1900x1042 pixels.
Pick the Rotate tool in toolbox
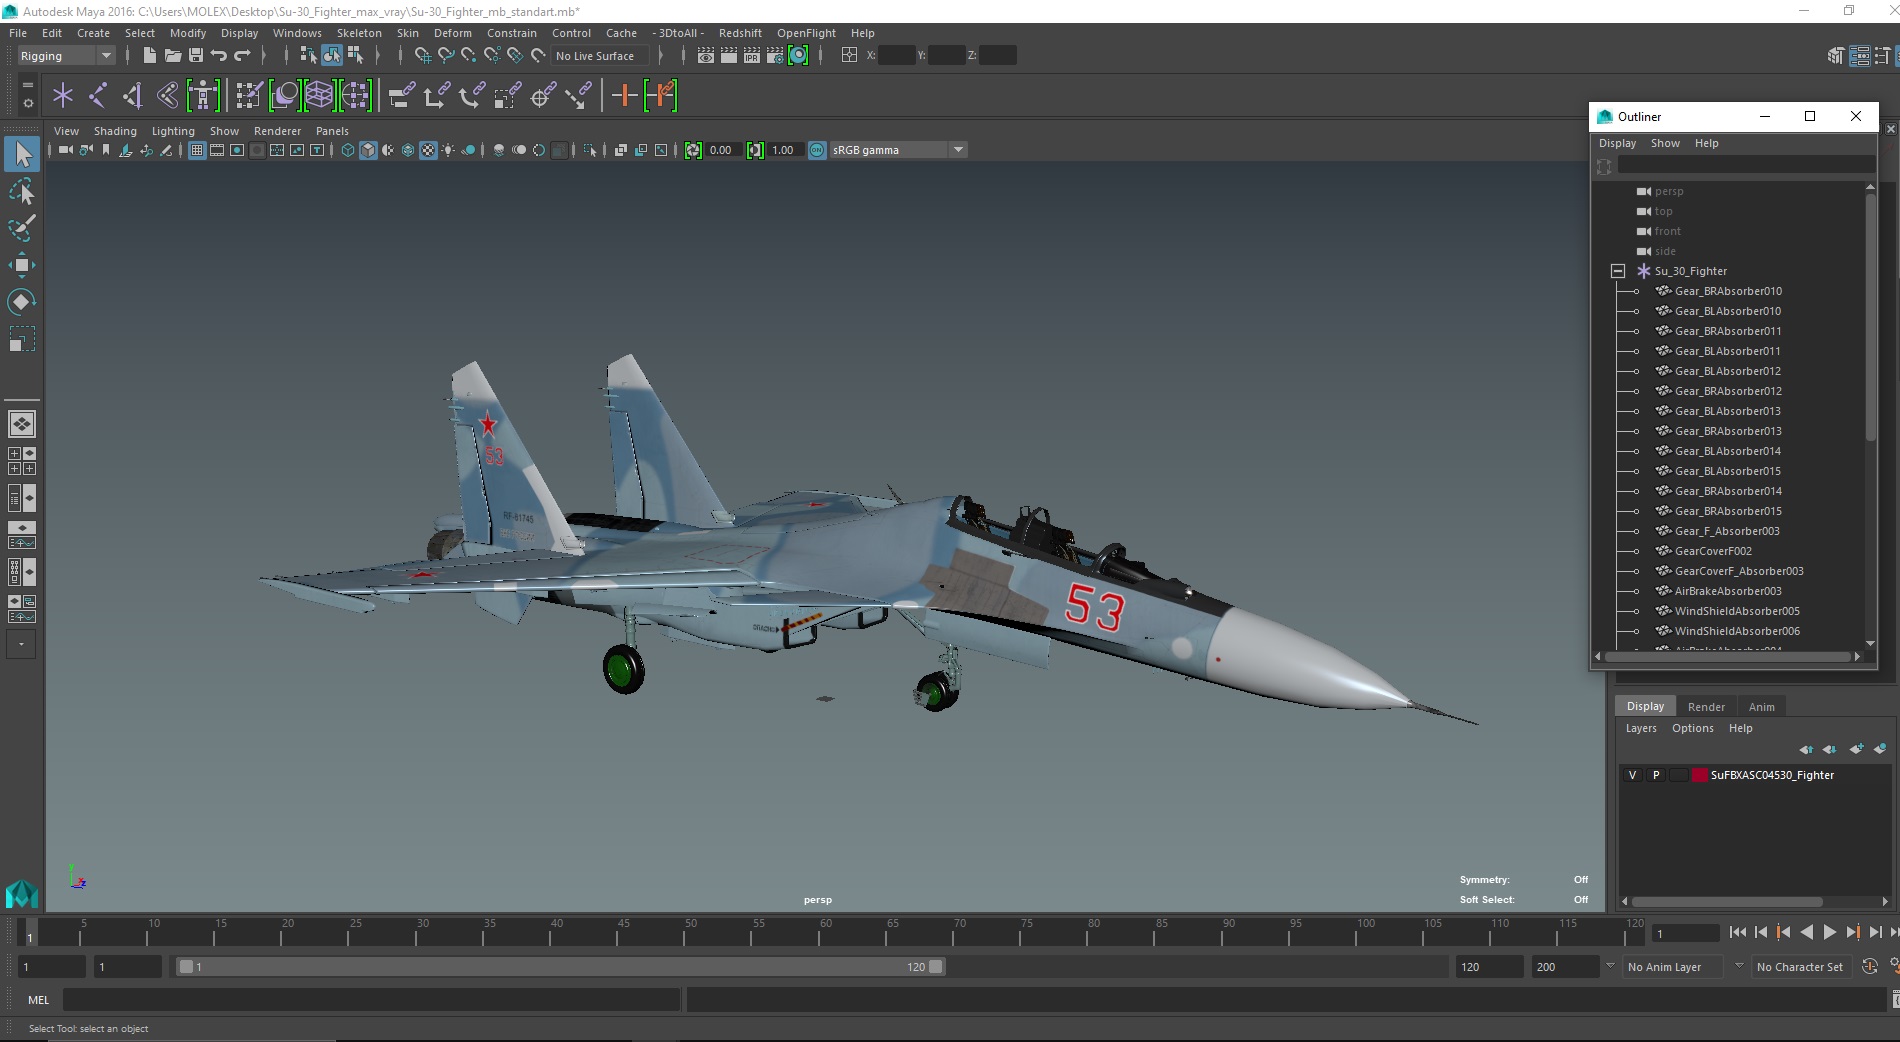[x=22, y=301]
